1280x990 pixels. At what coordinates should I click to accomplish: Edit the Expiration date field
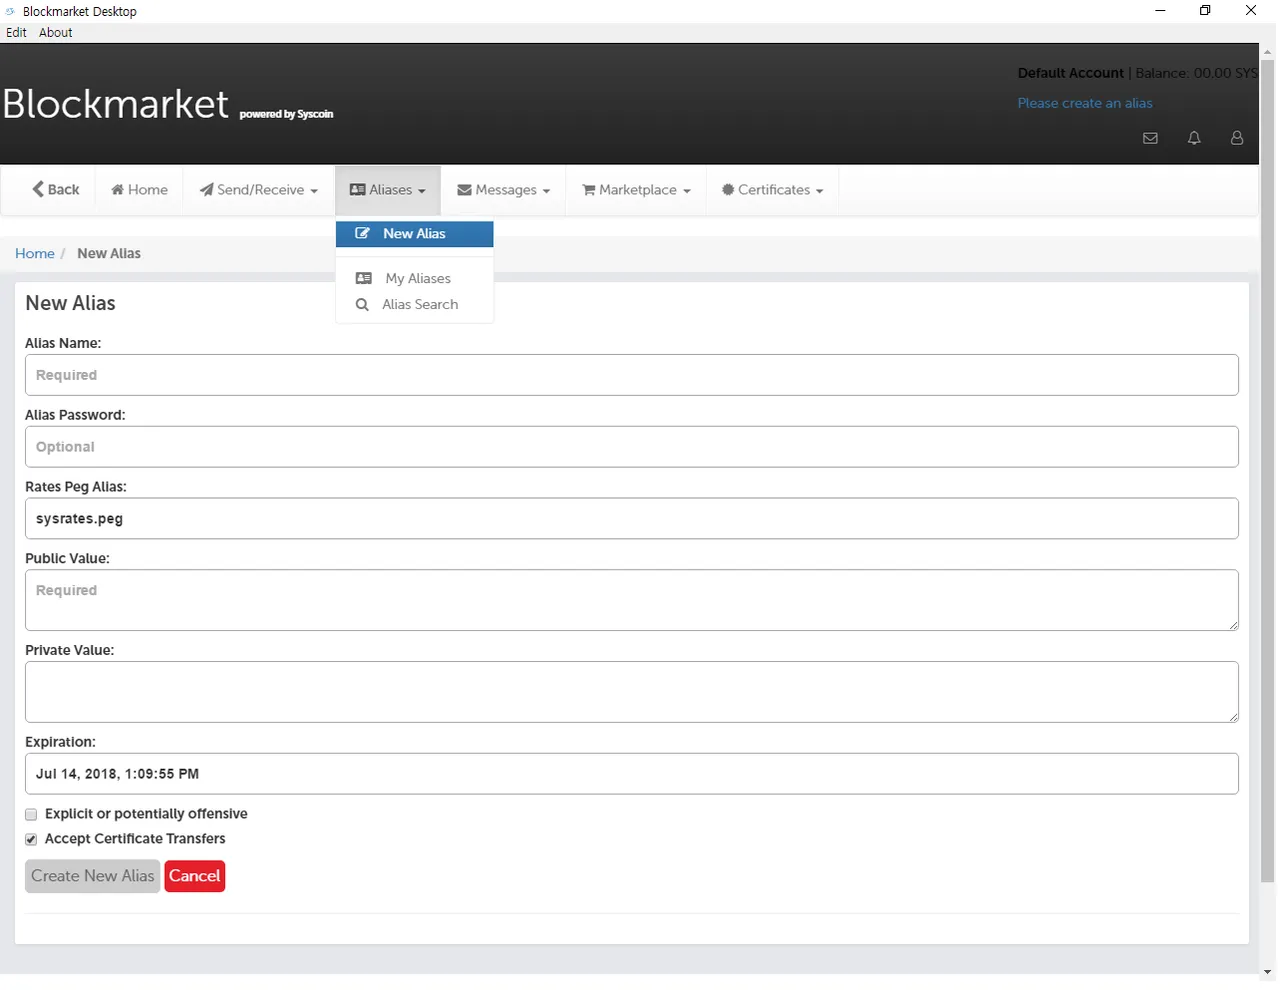pyautogui.click(x=632, y=774)
